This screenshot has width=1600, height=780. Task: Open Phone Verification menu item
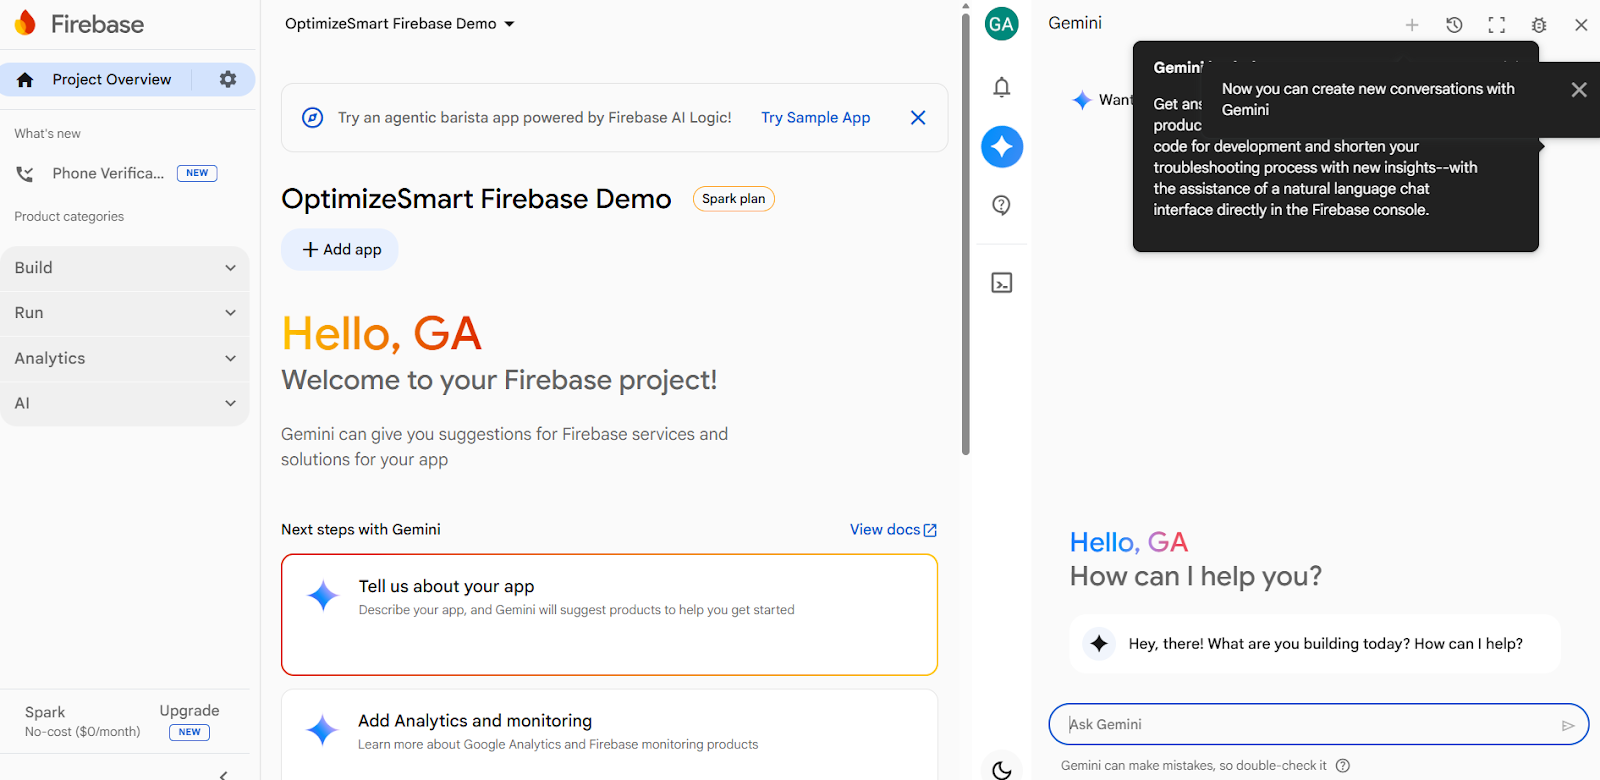click(108, 173)
